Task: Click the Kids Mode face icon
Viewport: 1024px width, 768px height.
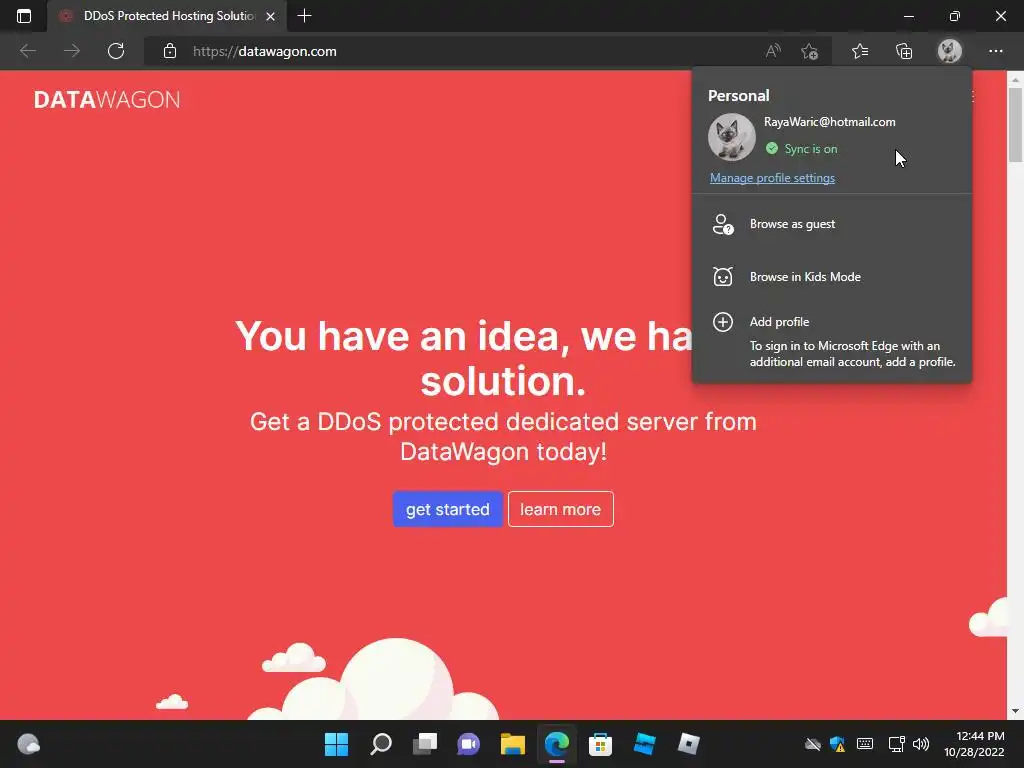Action: (722, 277)
